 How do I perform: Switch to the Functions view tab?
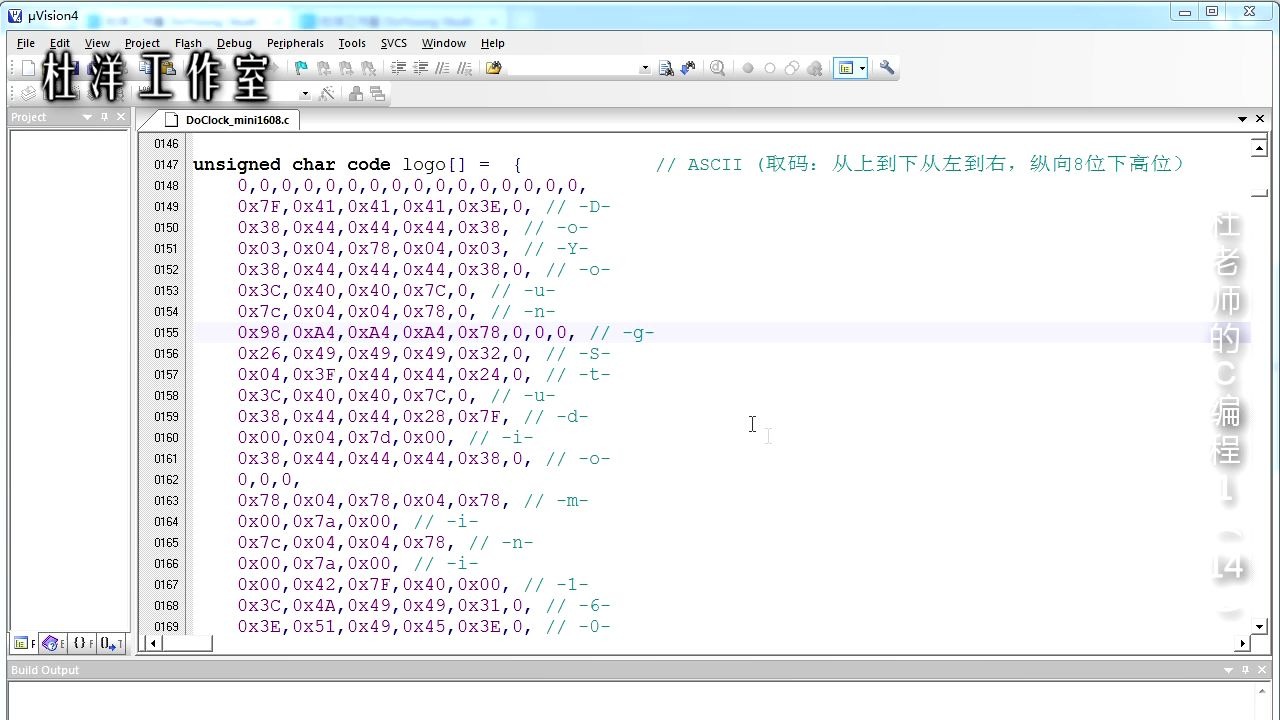pos(82,643)
